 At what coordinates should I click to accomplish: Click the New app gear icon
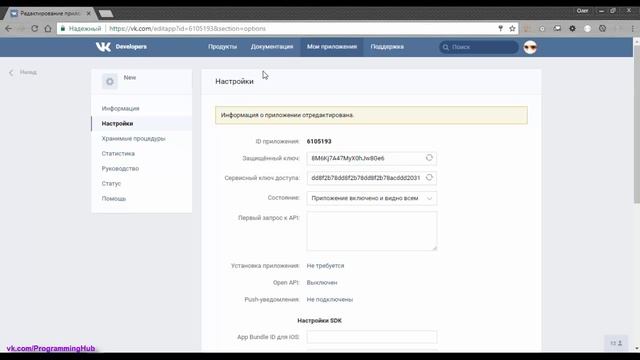(110, 82)
